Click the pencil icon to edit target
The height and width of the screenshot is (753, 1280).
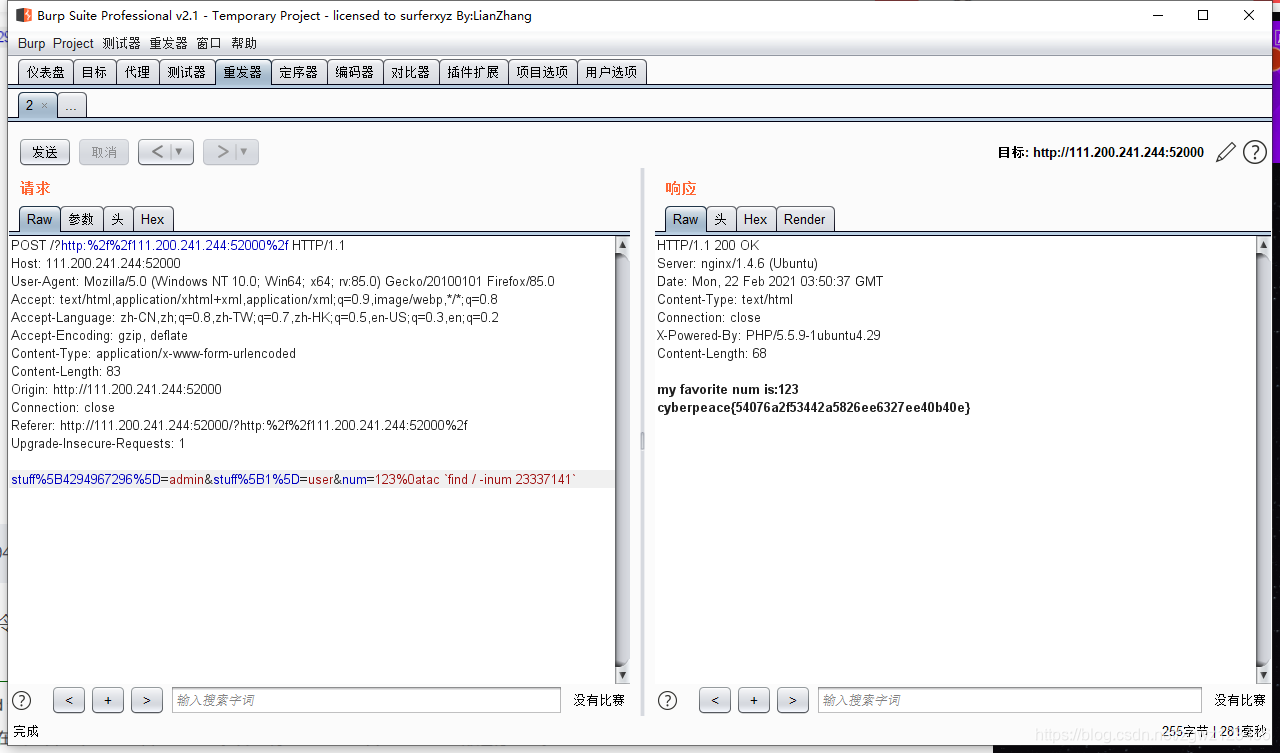1225,152
